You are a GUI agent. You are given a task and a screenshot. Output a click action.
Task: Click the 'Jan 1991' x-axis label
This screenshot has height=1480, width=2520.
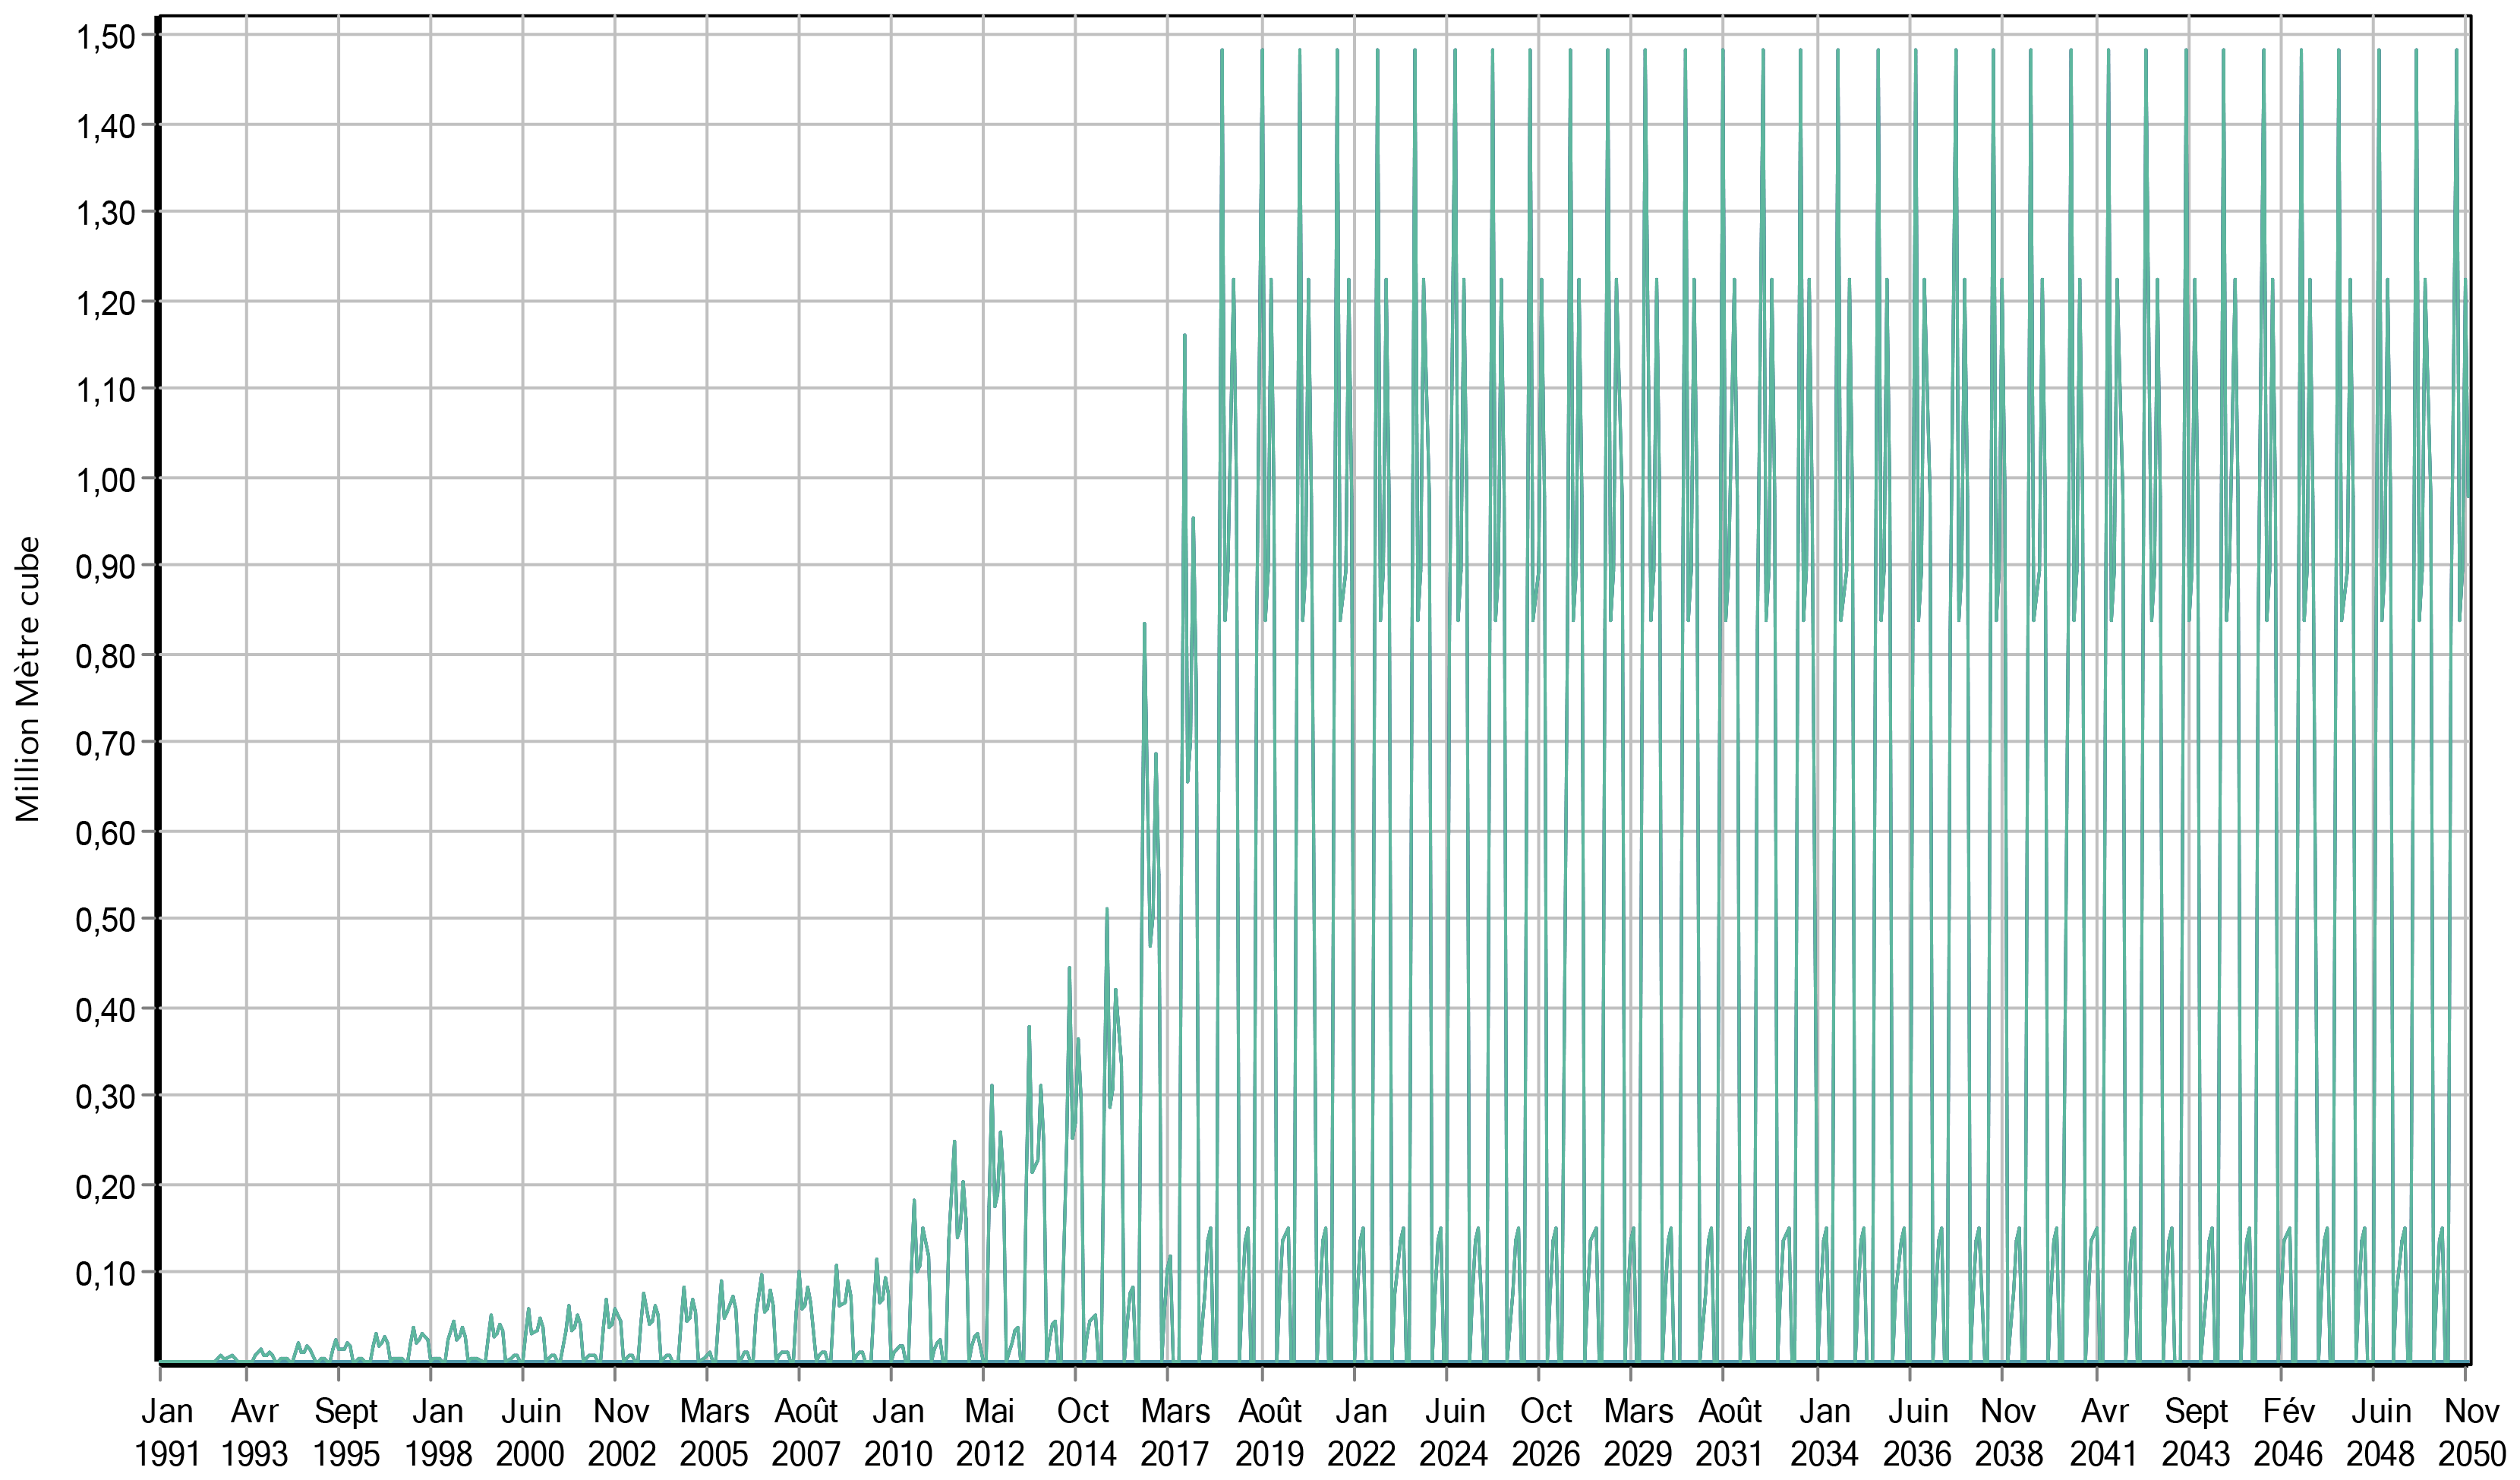click(167, 1432)
